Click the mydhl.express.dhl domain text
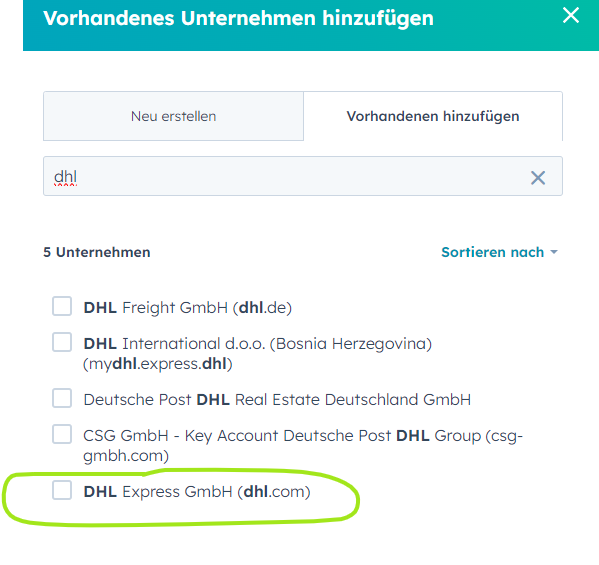599x565 pixels. click(x=158, y=364)
